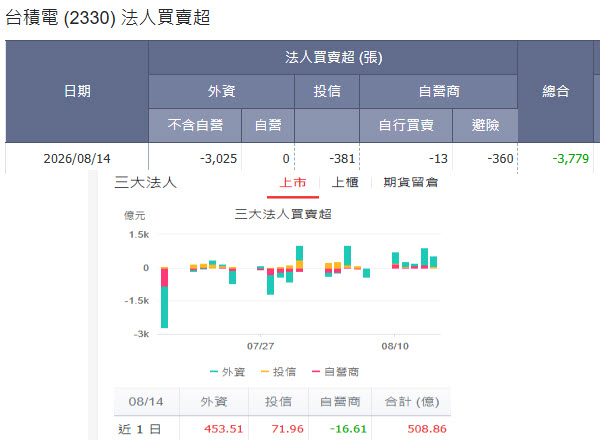
Task: Click the 法人買賣超 (張) header
Action: click(333, 57)
